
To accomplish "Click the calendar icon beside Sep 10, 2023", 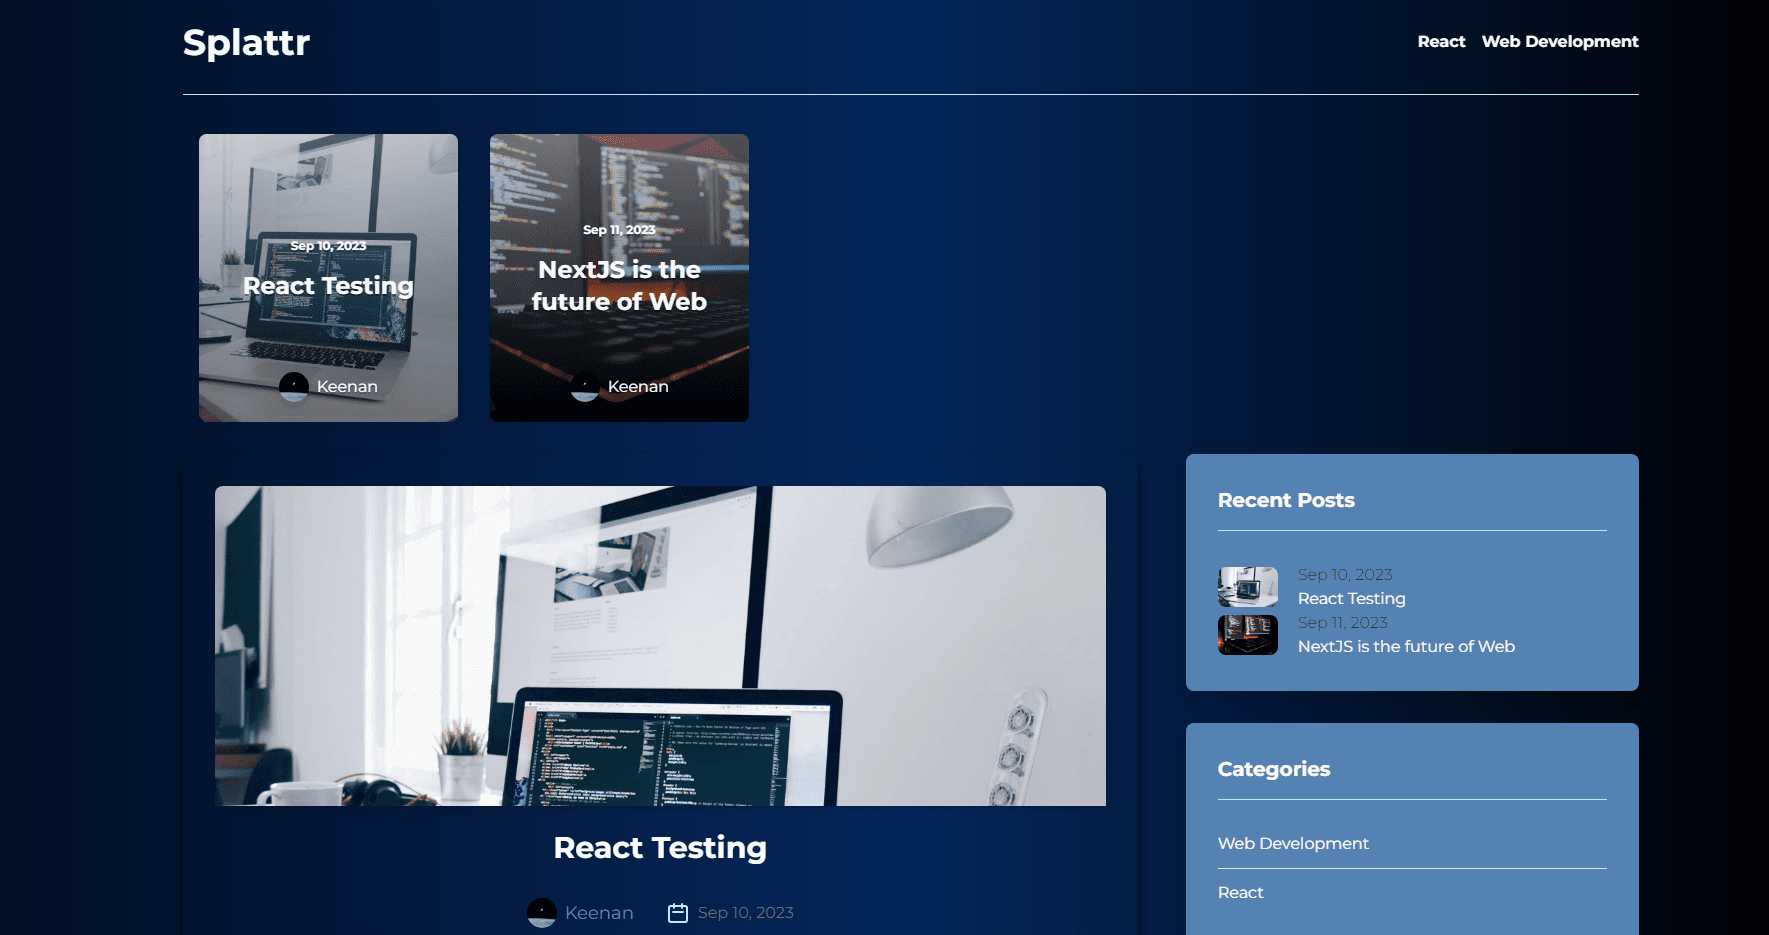I will point(678,913).
